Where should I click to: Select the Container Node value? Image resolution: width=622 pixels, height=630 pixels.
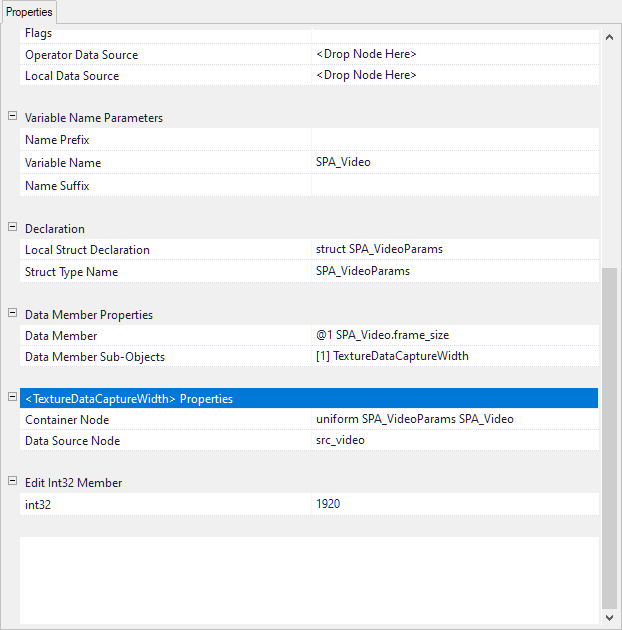click(x=455, y=419)
